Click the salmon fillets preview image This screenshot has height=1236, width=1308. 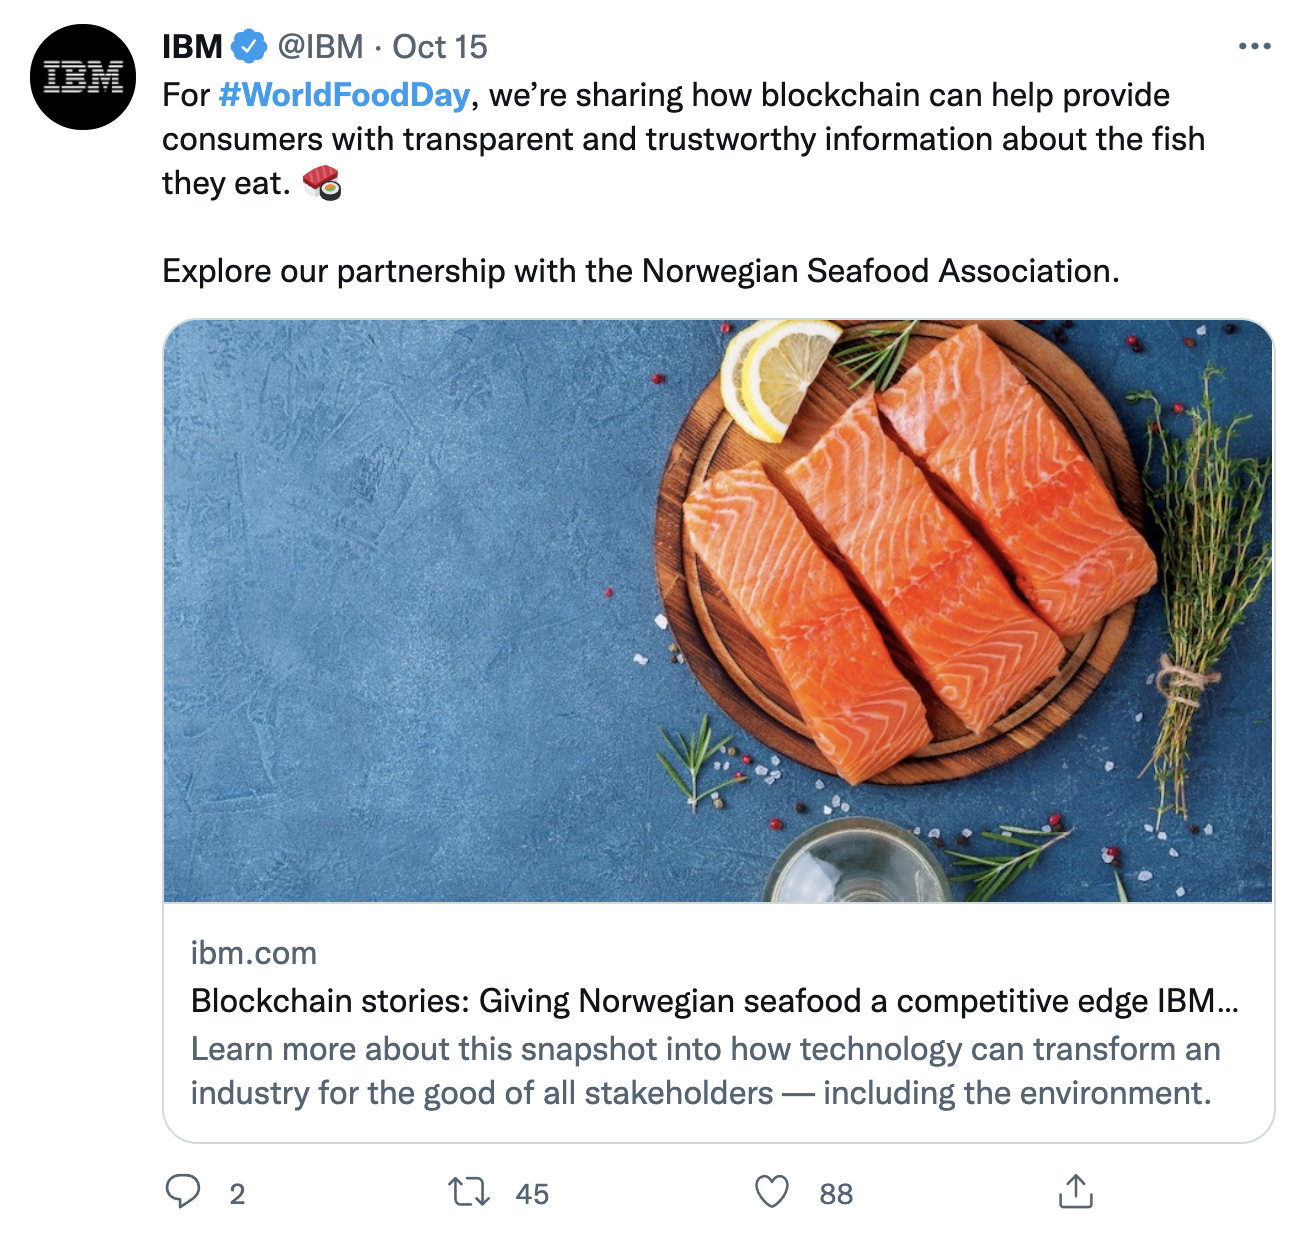pos(718,611)
